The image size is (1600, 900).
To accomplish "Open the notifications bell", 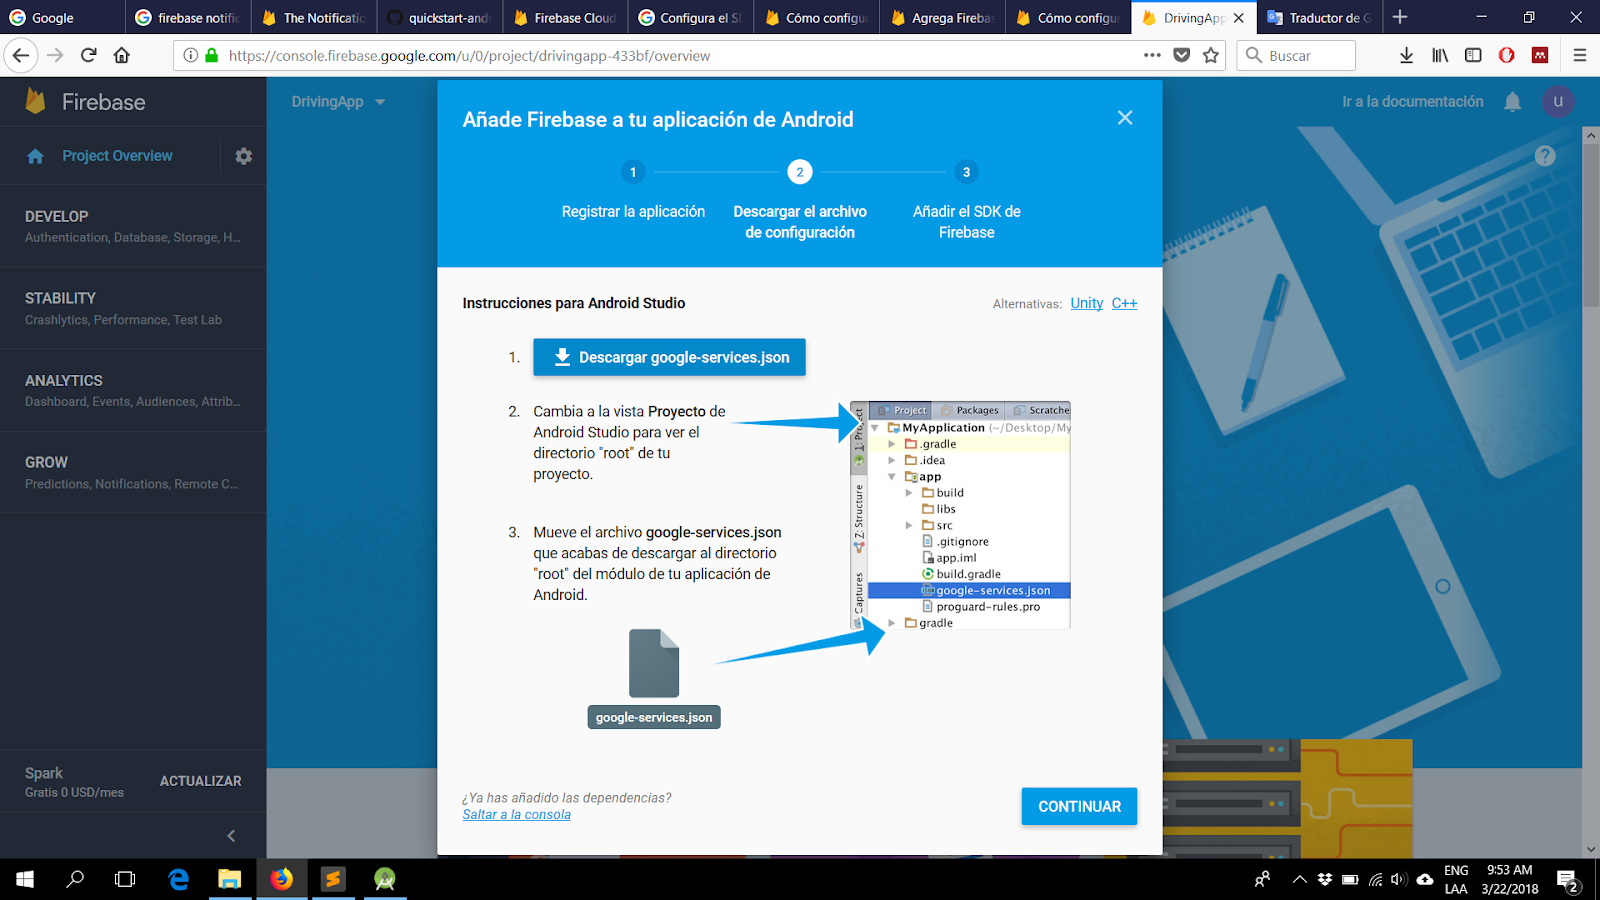I will (x=1513, y=102).
